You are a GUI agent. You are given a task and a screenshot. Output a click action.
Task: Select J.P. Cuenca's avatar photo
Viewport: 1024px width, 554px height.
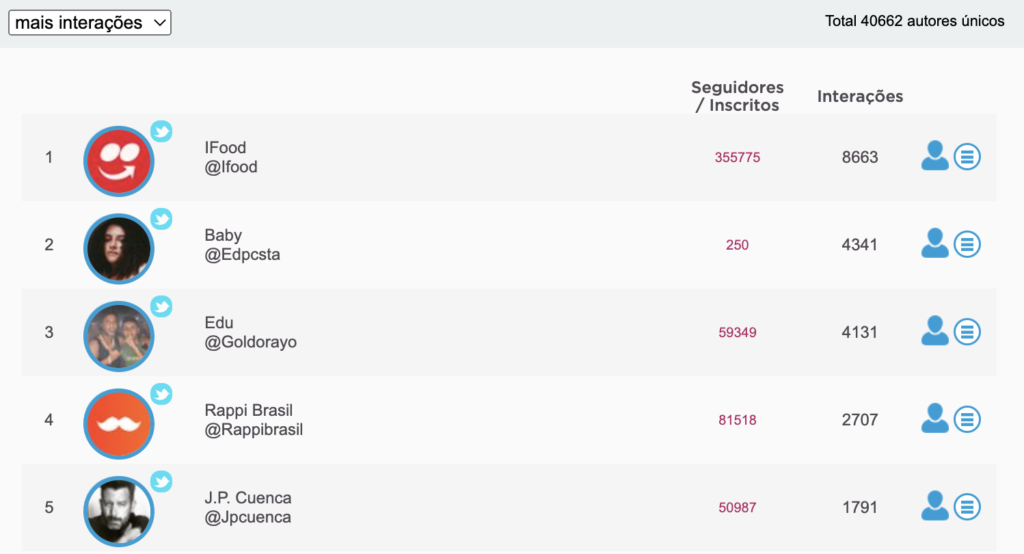coord(119,512)
